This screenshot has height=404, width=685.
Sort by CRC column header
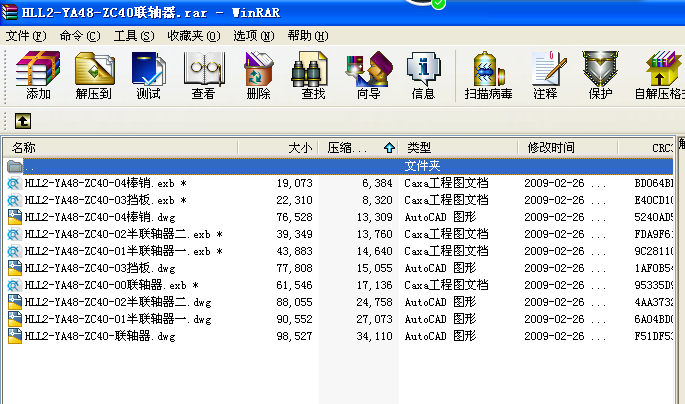click(646, 148)
